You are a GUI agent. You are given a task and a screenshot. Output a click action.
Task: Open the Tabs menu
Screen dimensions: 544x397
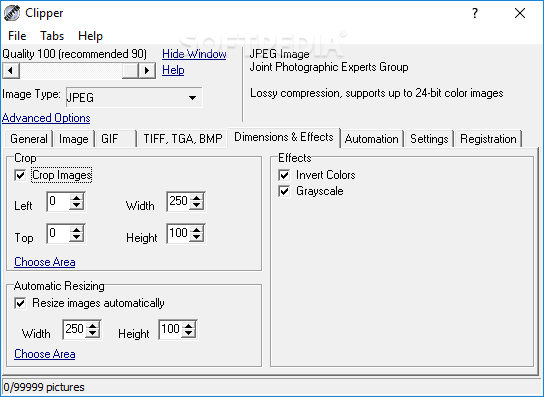pos(52,36)
